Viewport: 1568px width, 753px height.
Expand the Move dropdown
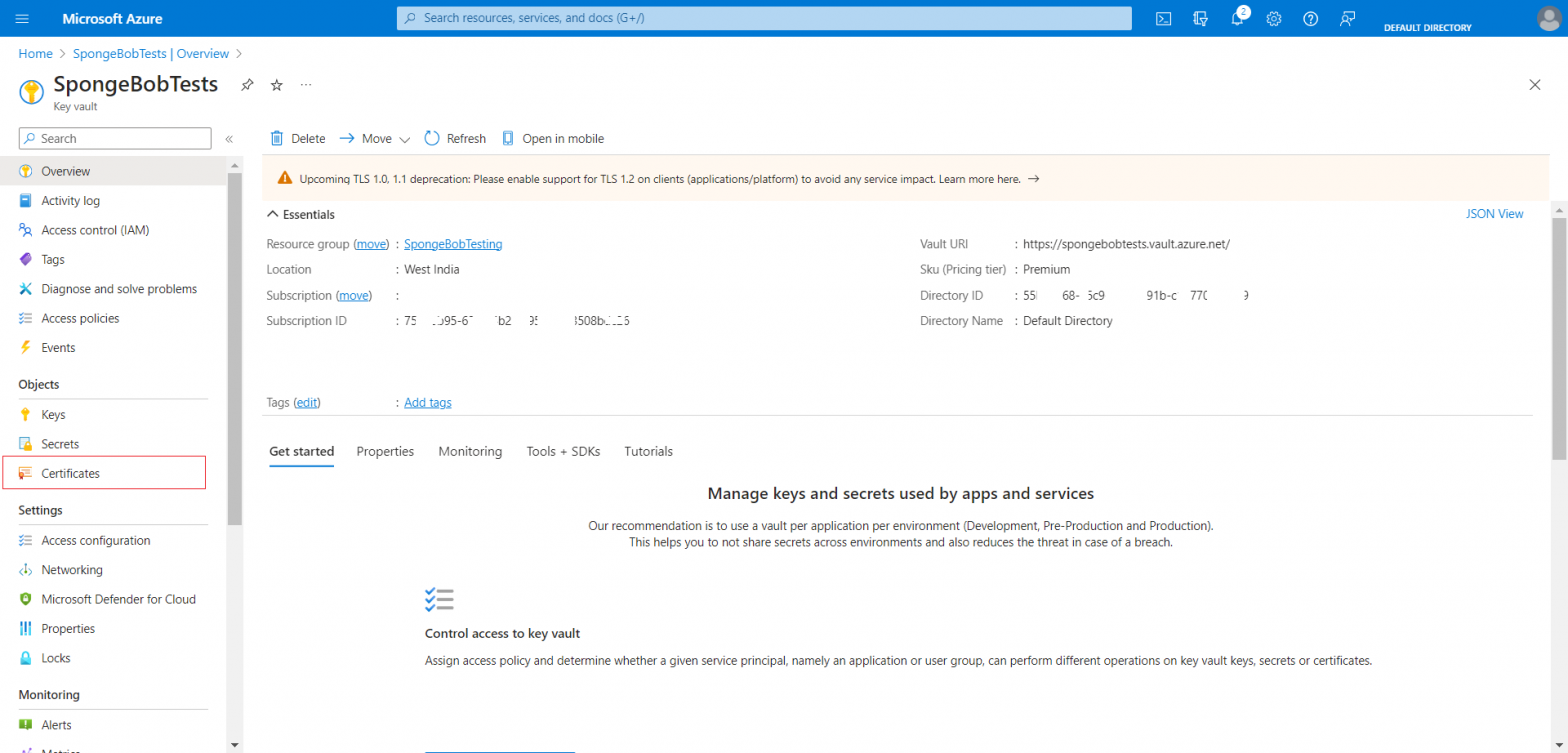(405, 140)
